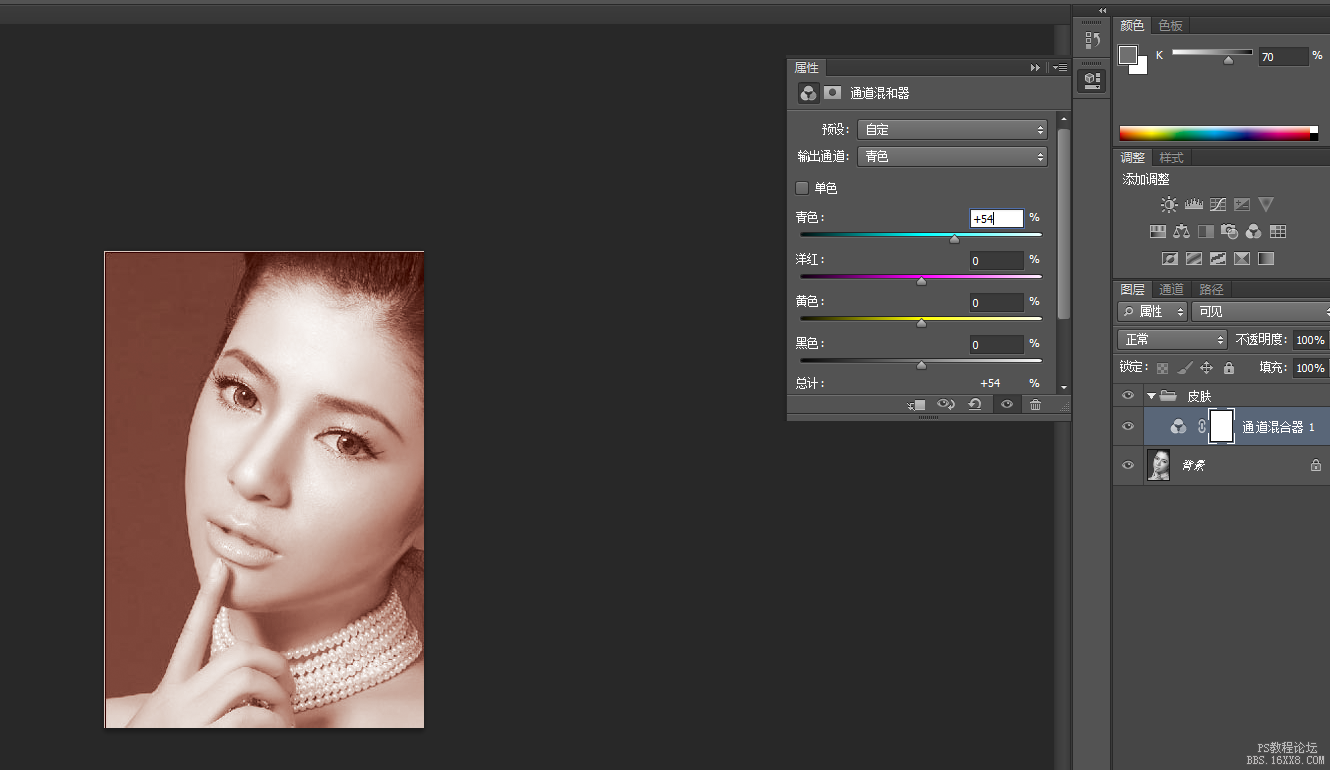Switch to the 通道 channels tab
Viewport: 1330px width, 770px height.
point(1171,290)
